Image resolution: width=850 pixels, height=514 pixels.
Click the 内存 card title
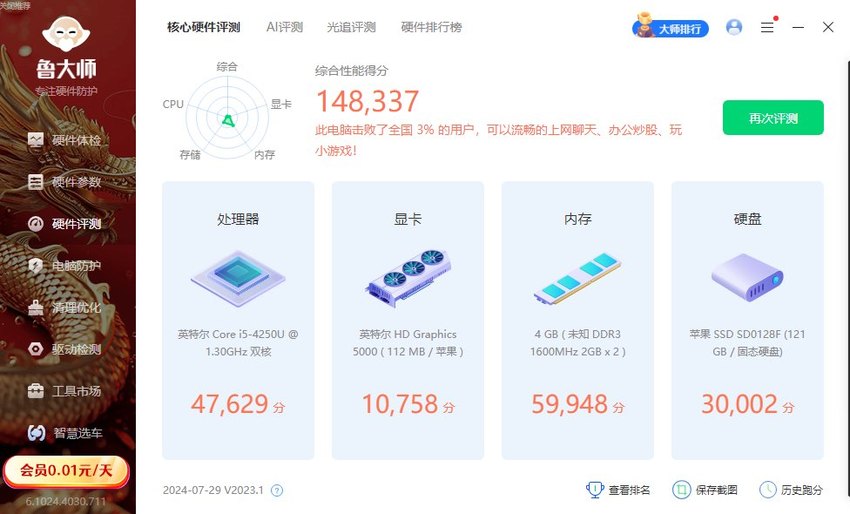[x=578, y=219]
